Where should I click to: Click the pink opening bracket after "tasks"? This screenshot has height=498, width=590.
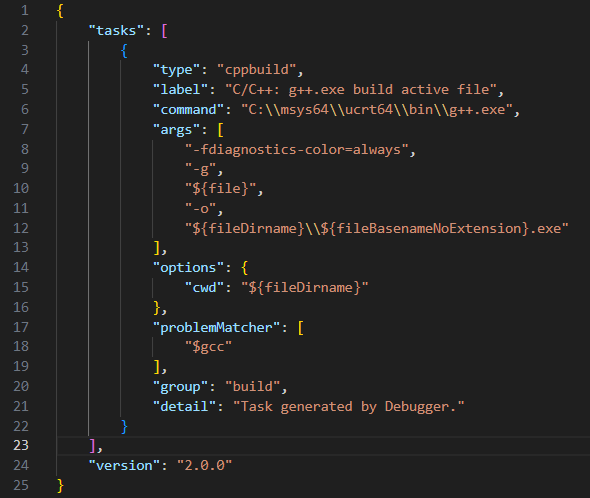pyautogui.click(x=164, y=30)
